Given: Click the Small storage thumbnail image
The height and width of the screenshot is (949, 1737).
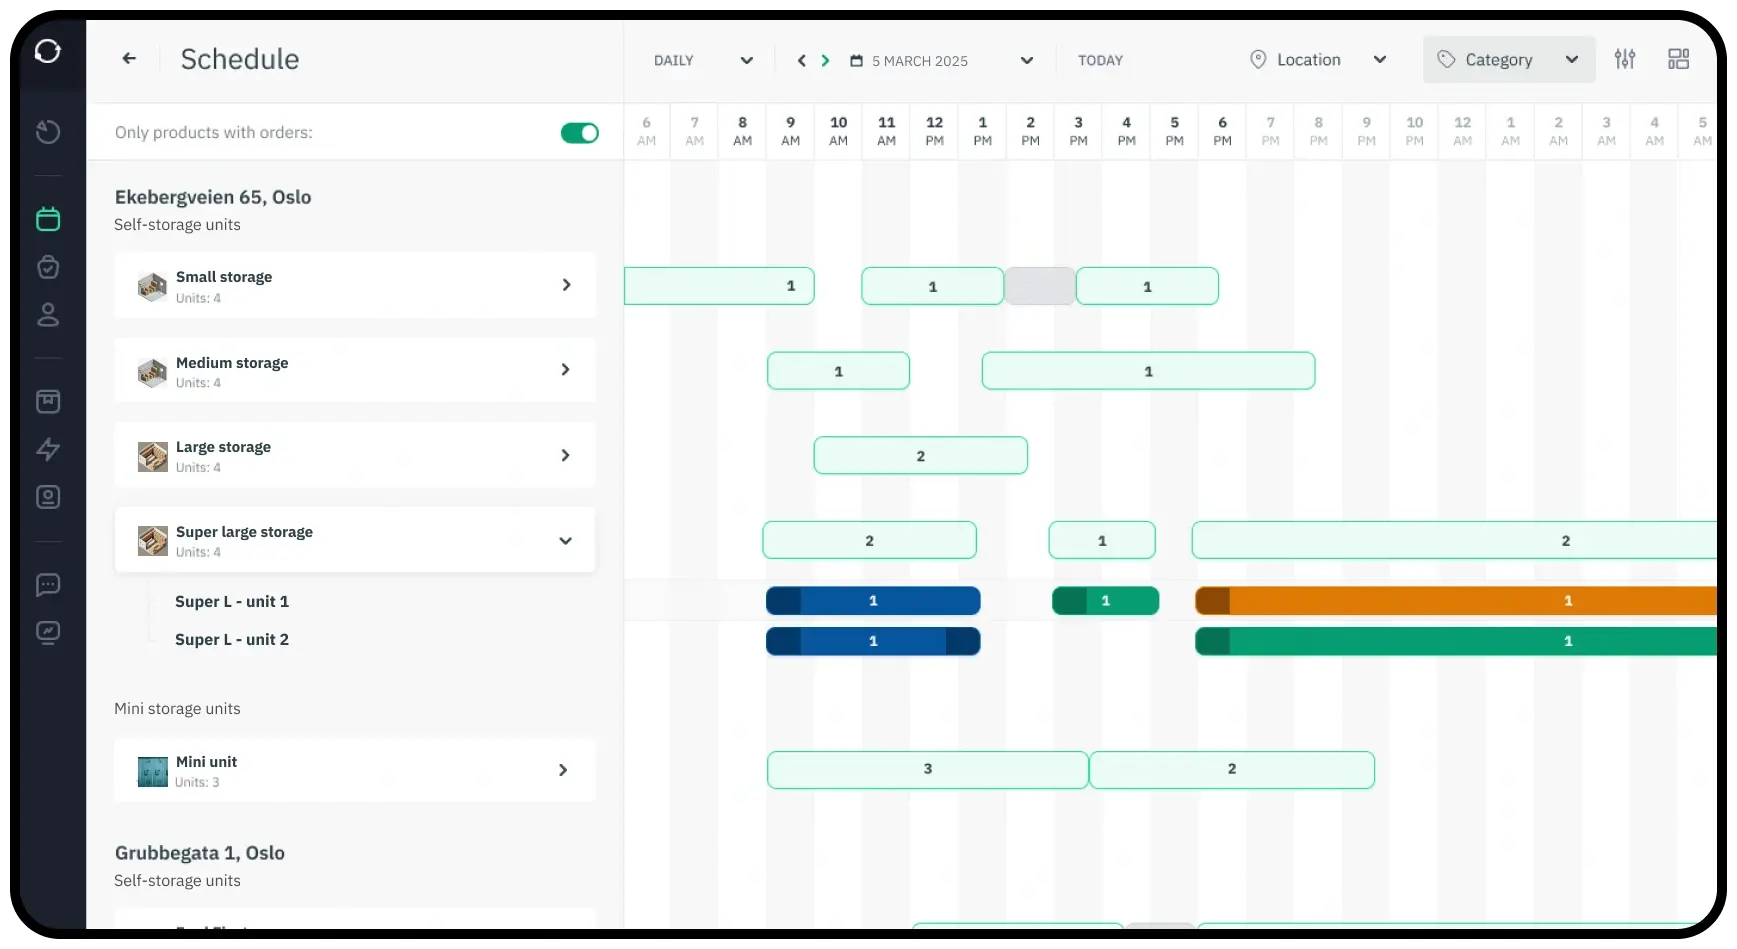Looking at the screenshot, I should click(x=152, y=287).
